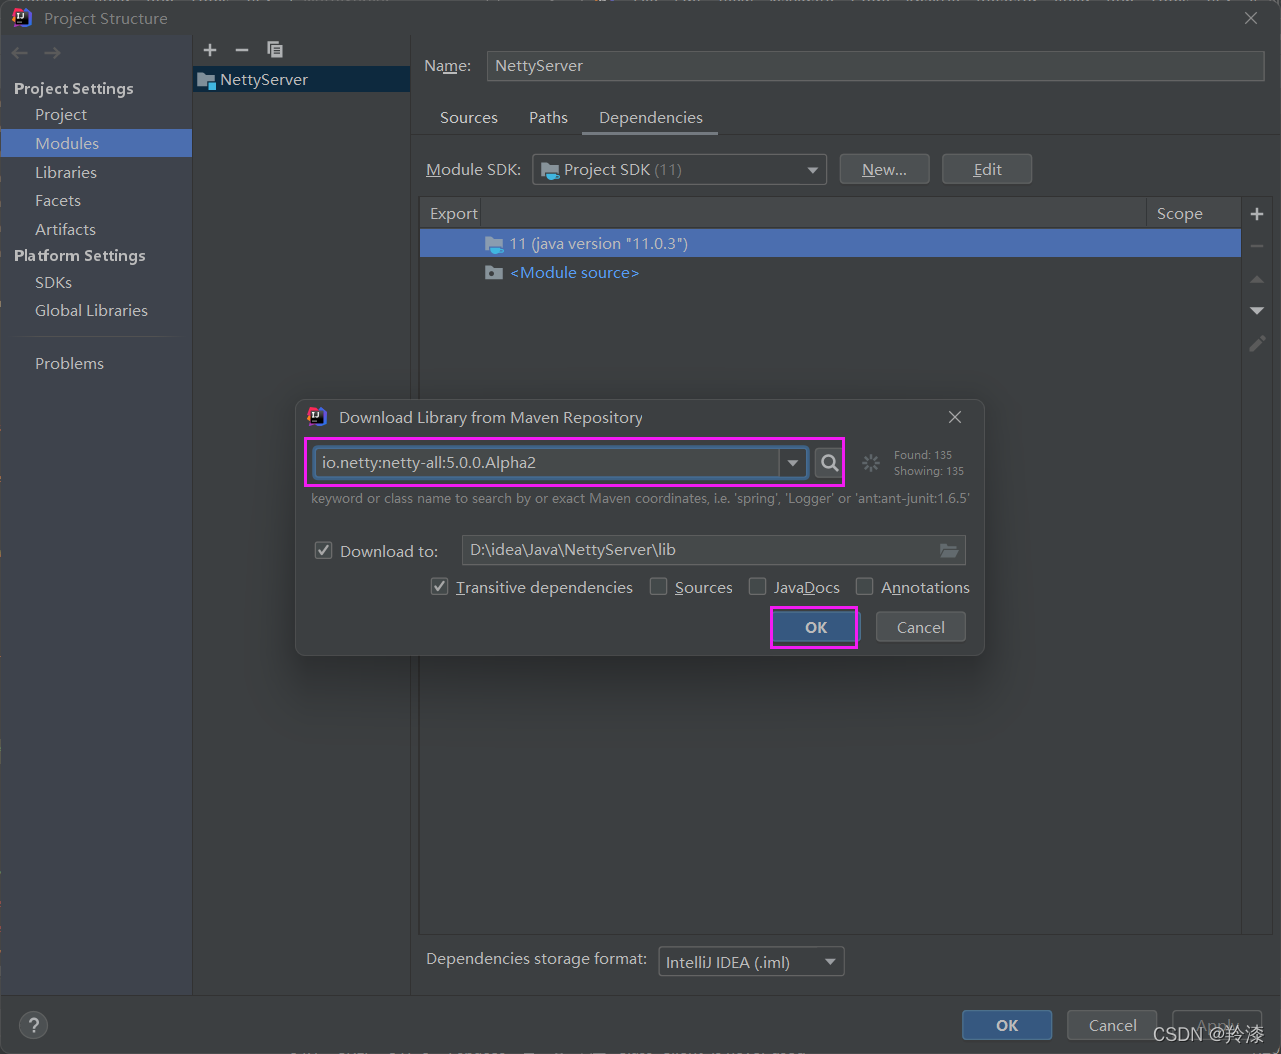The width and height of the screenshot is (1281, 1054).
Task: Focus the Maven coordinates search field
Action: tap(547, 463)
